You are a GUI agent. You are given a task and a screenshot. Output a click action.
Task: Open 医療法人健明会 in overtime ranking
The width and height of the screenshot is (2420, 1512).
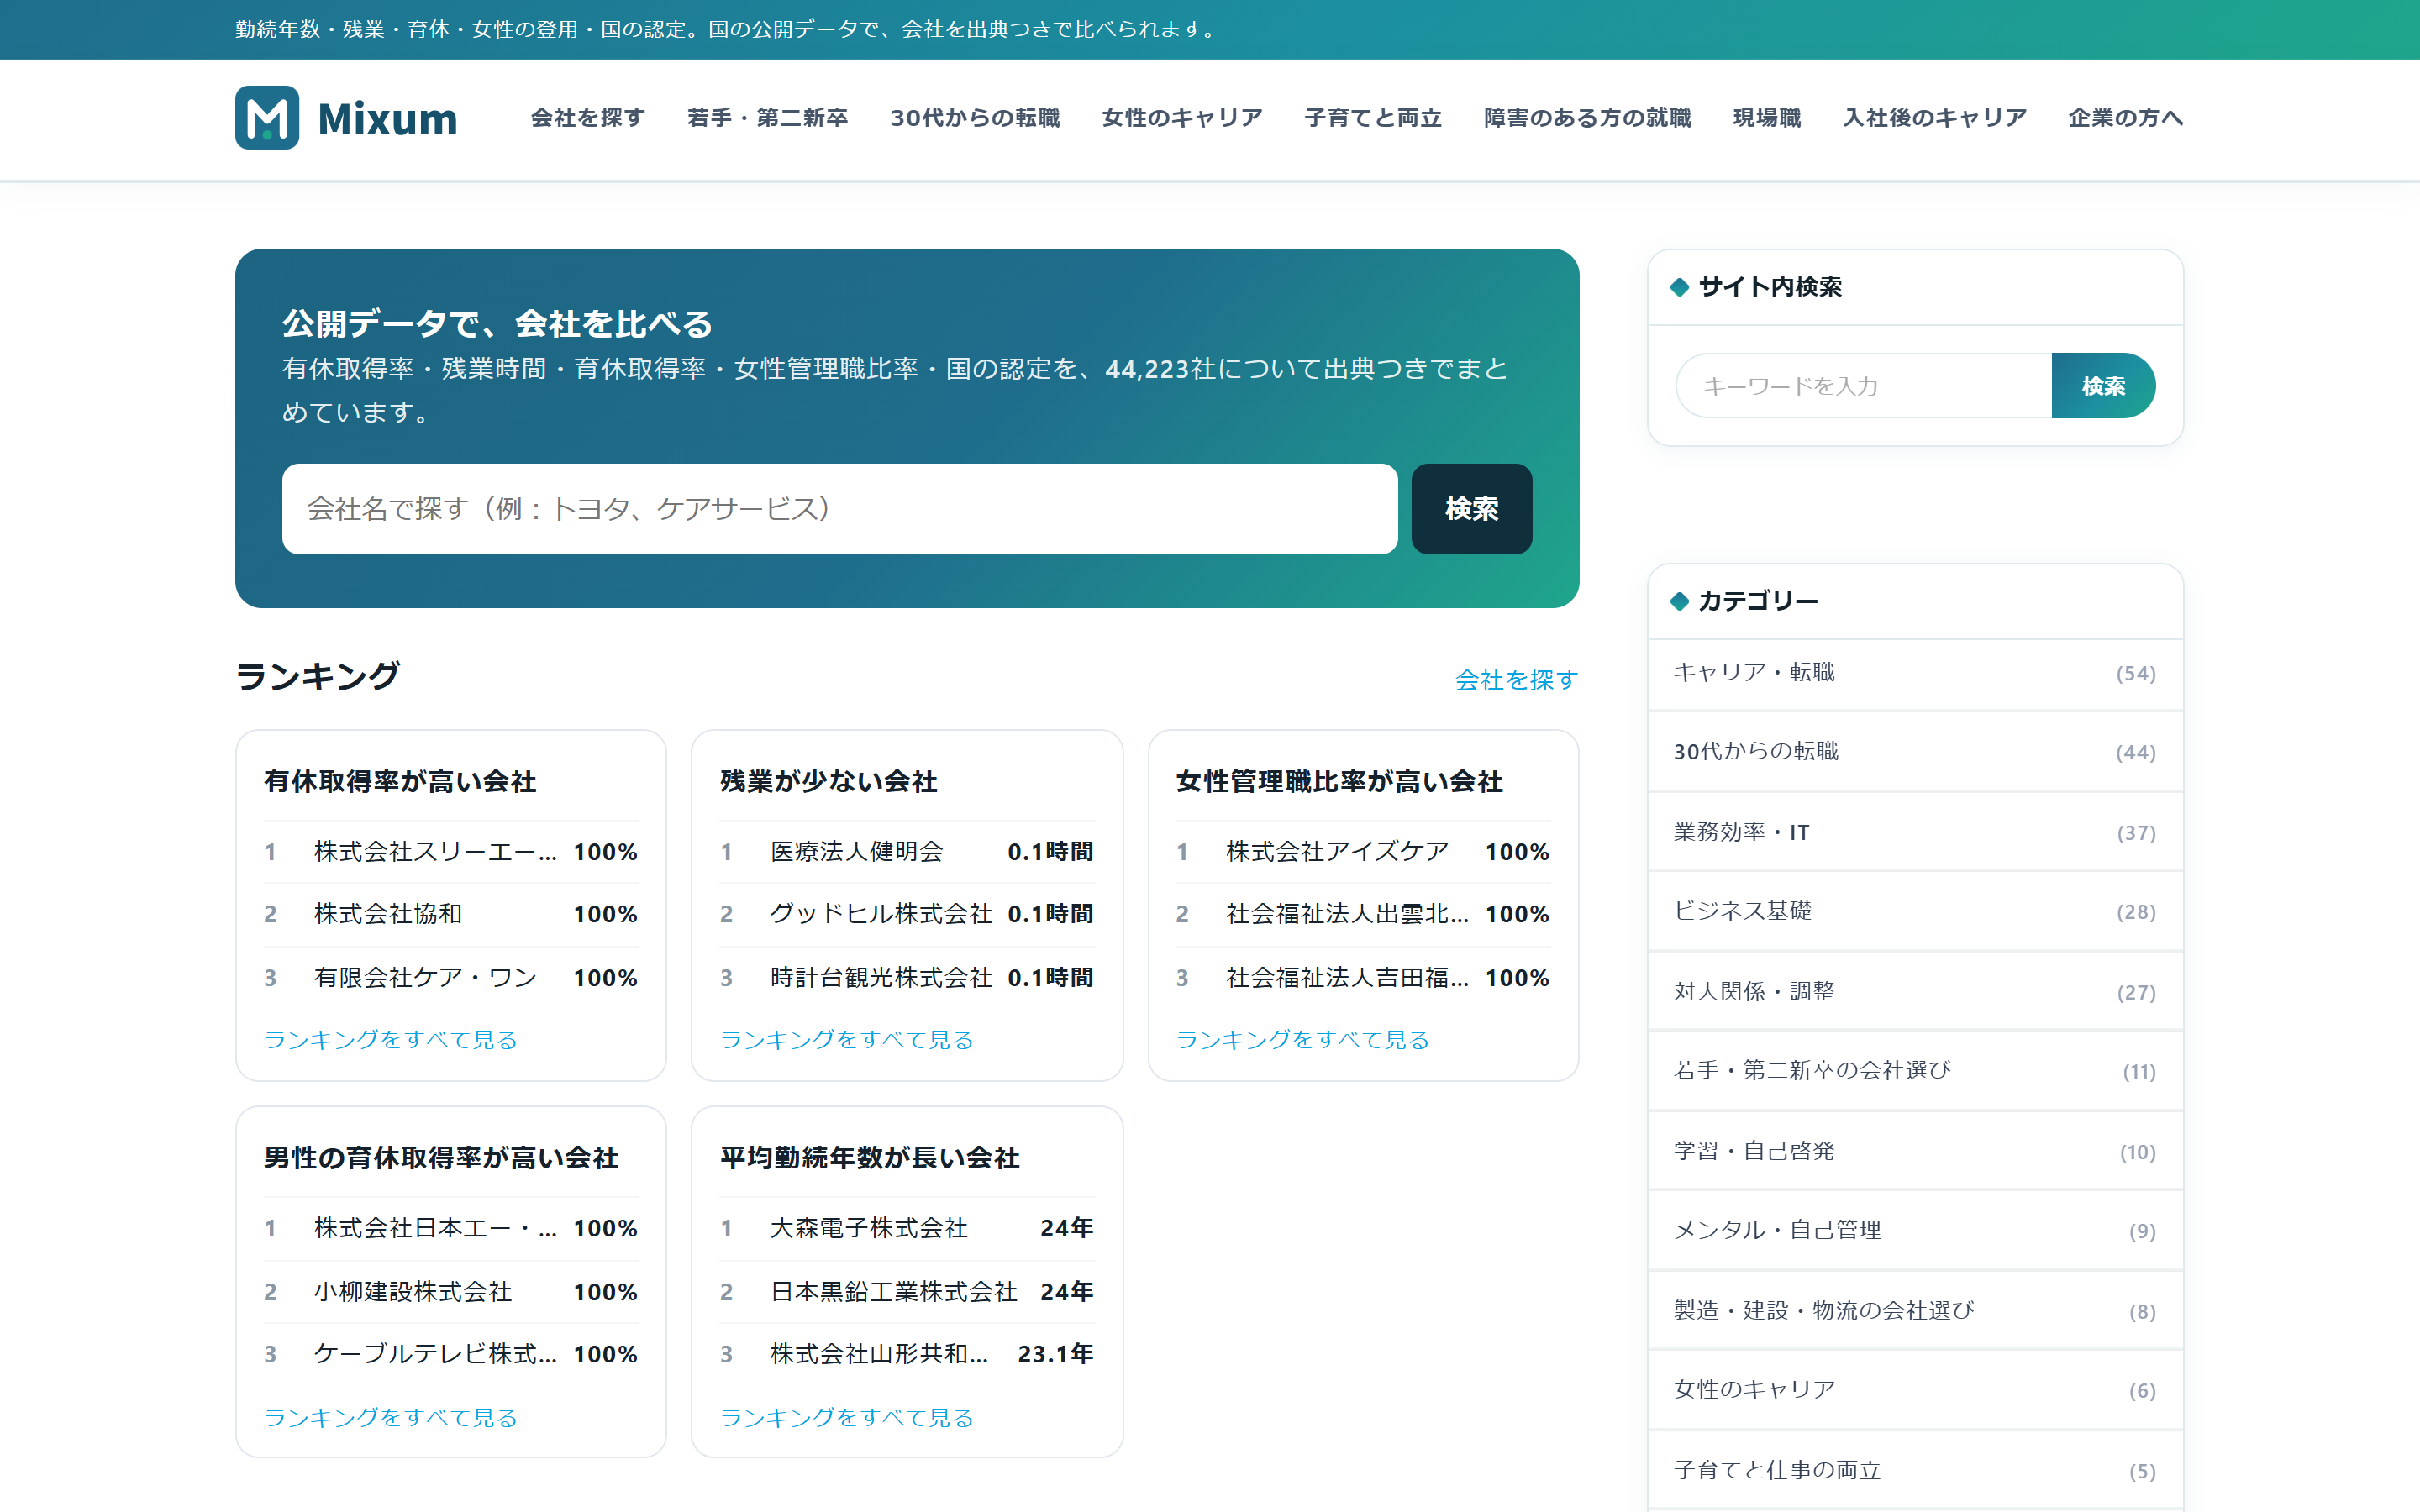point(907,852)
